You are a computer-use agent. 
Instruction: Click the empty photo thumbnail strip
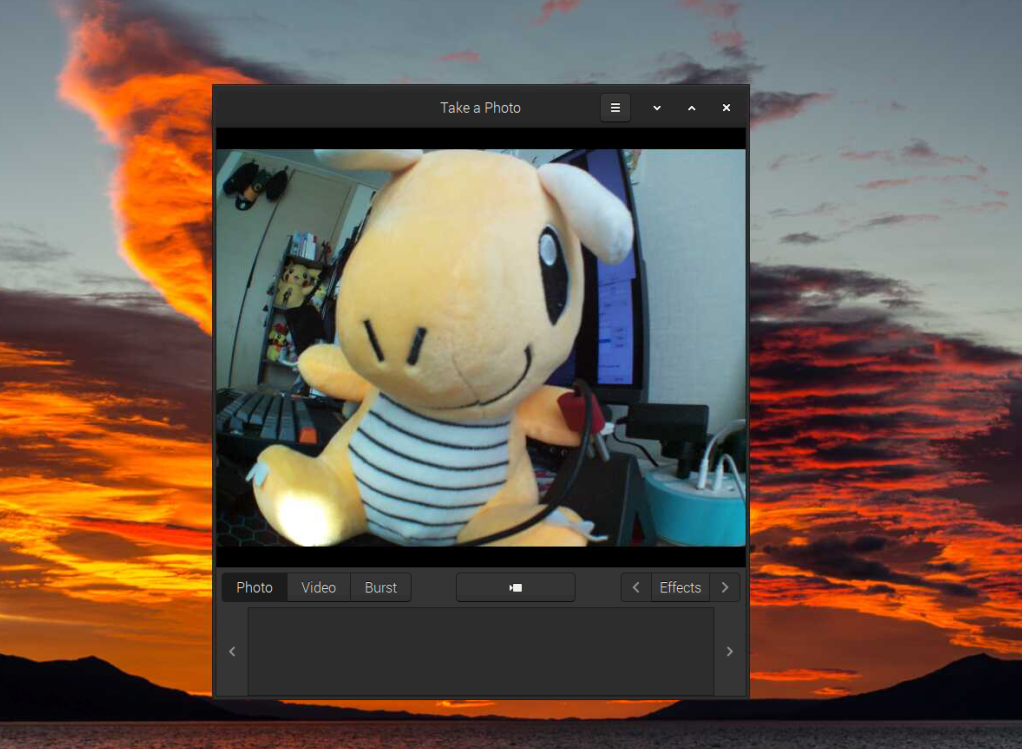coord(481,651)
